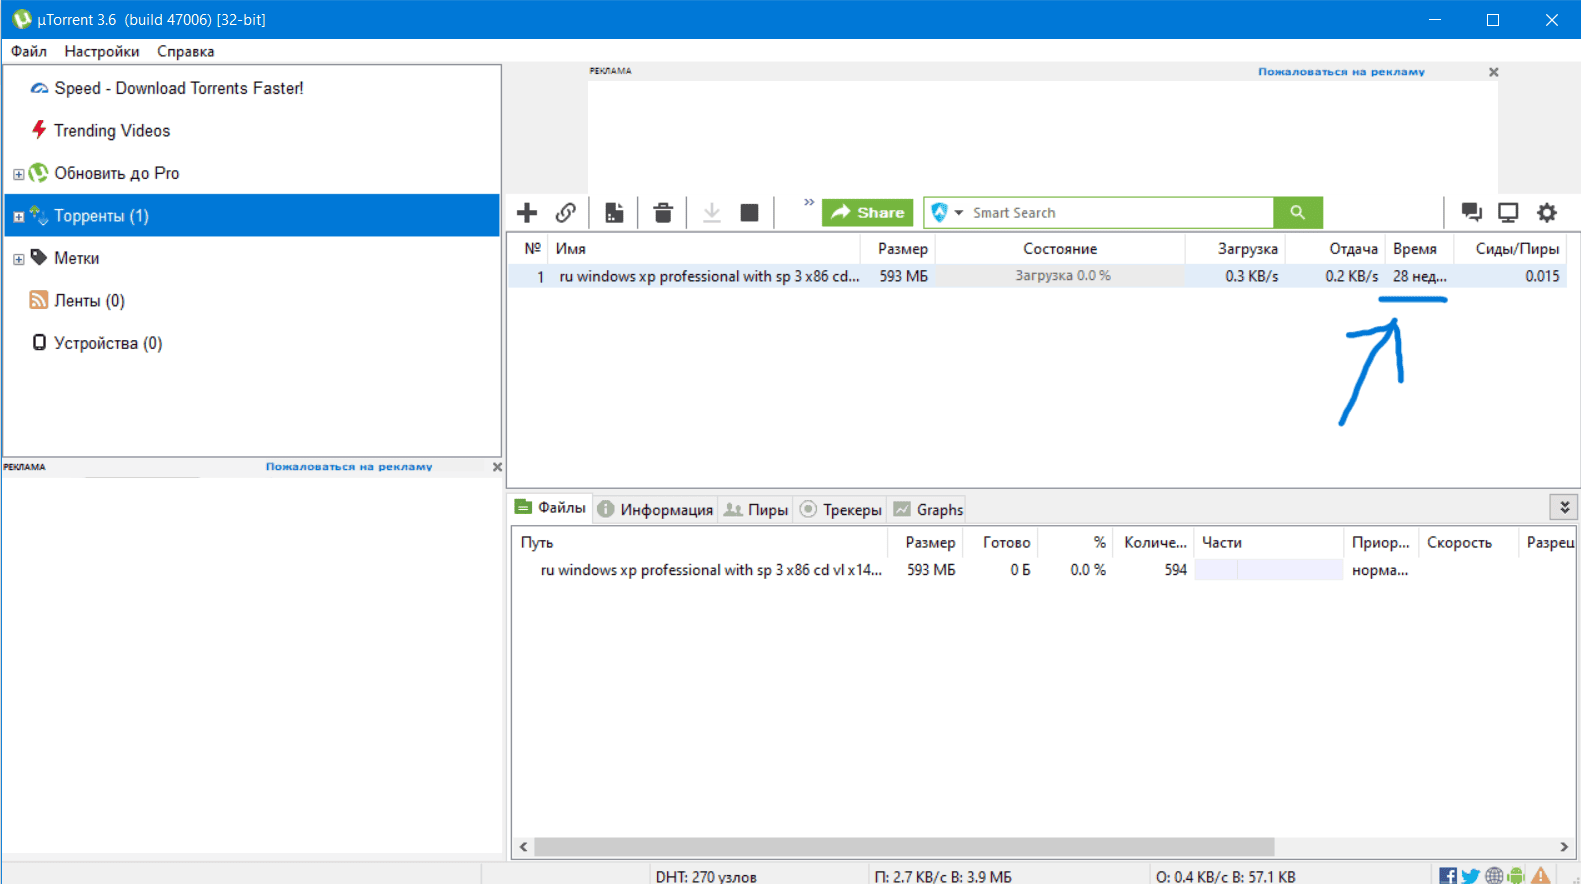Open the chat bubbles icon in toolbar
The height and width of the screenshot is (884, 1581).
[x=1471, y=212]
